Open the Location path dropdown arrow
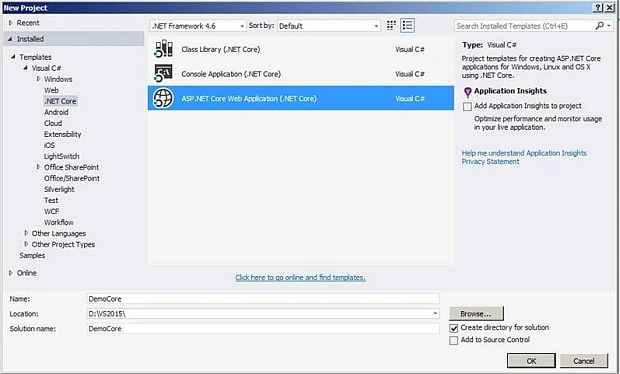Image resolution: width=620 pixels, height=374 pixels. [x=435, y=314]
